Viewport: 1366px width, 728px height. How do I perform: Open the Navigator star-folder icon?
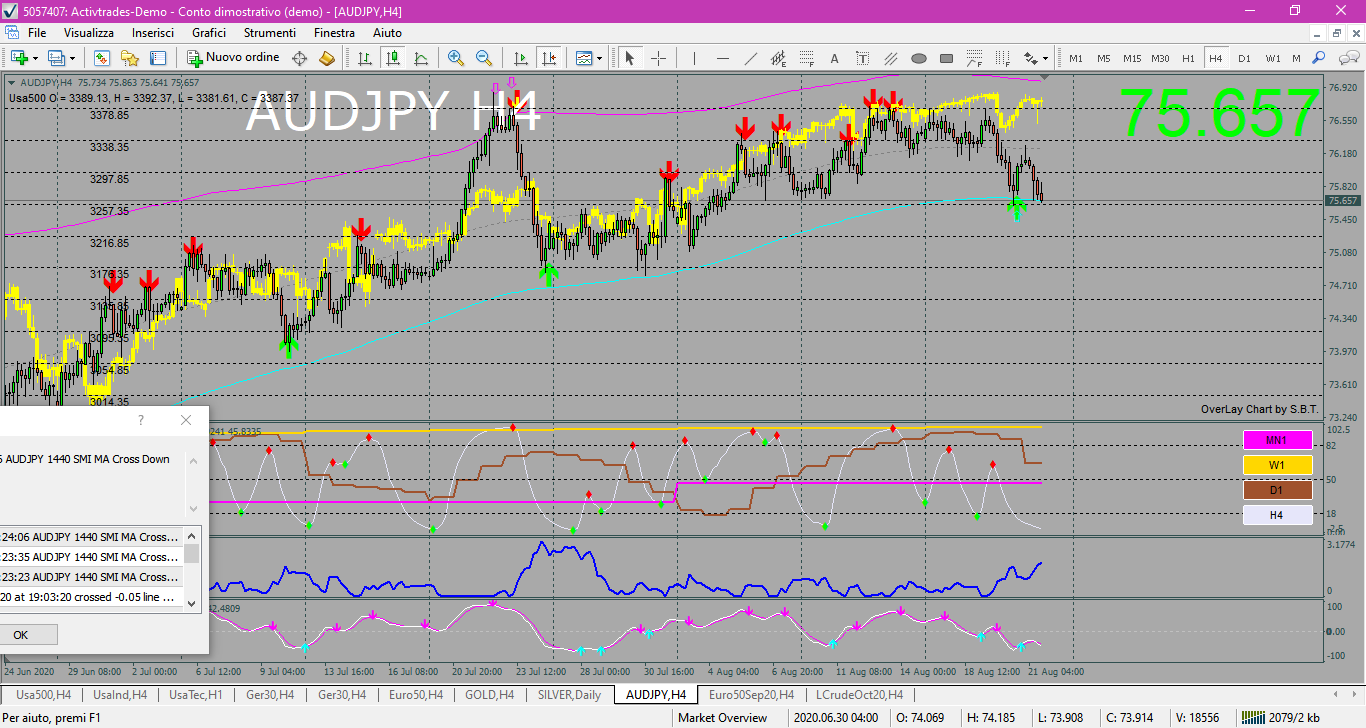130,58
